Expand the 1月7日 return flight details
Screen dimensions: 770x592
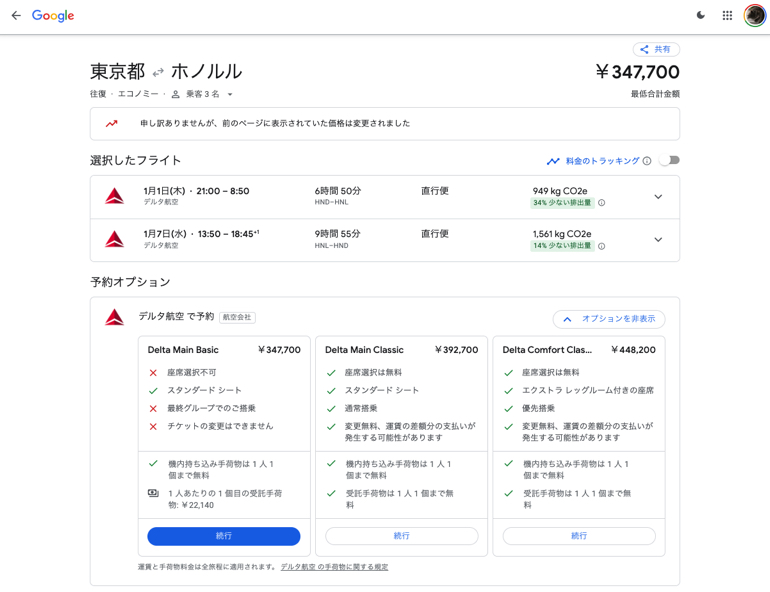659,240
